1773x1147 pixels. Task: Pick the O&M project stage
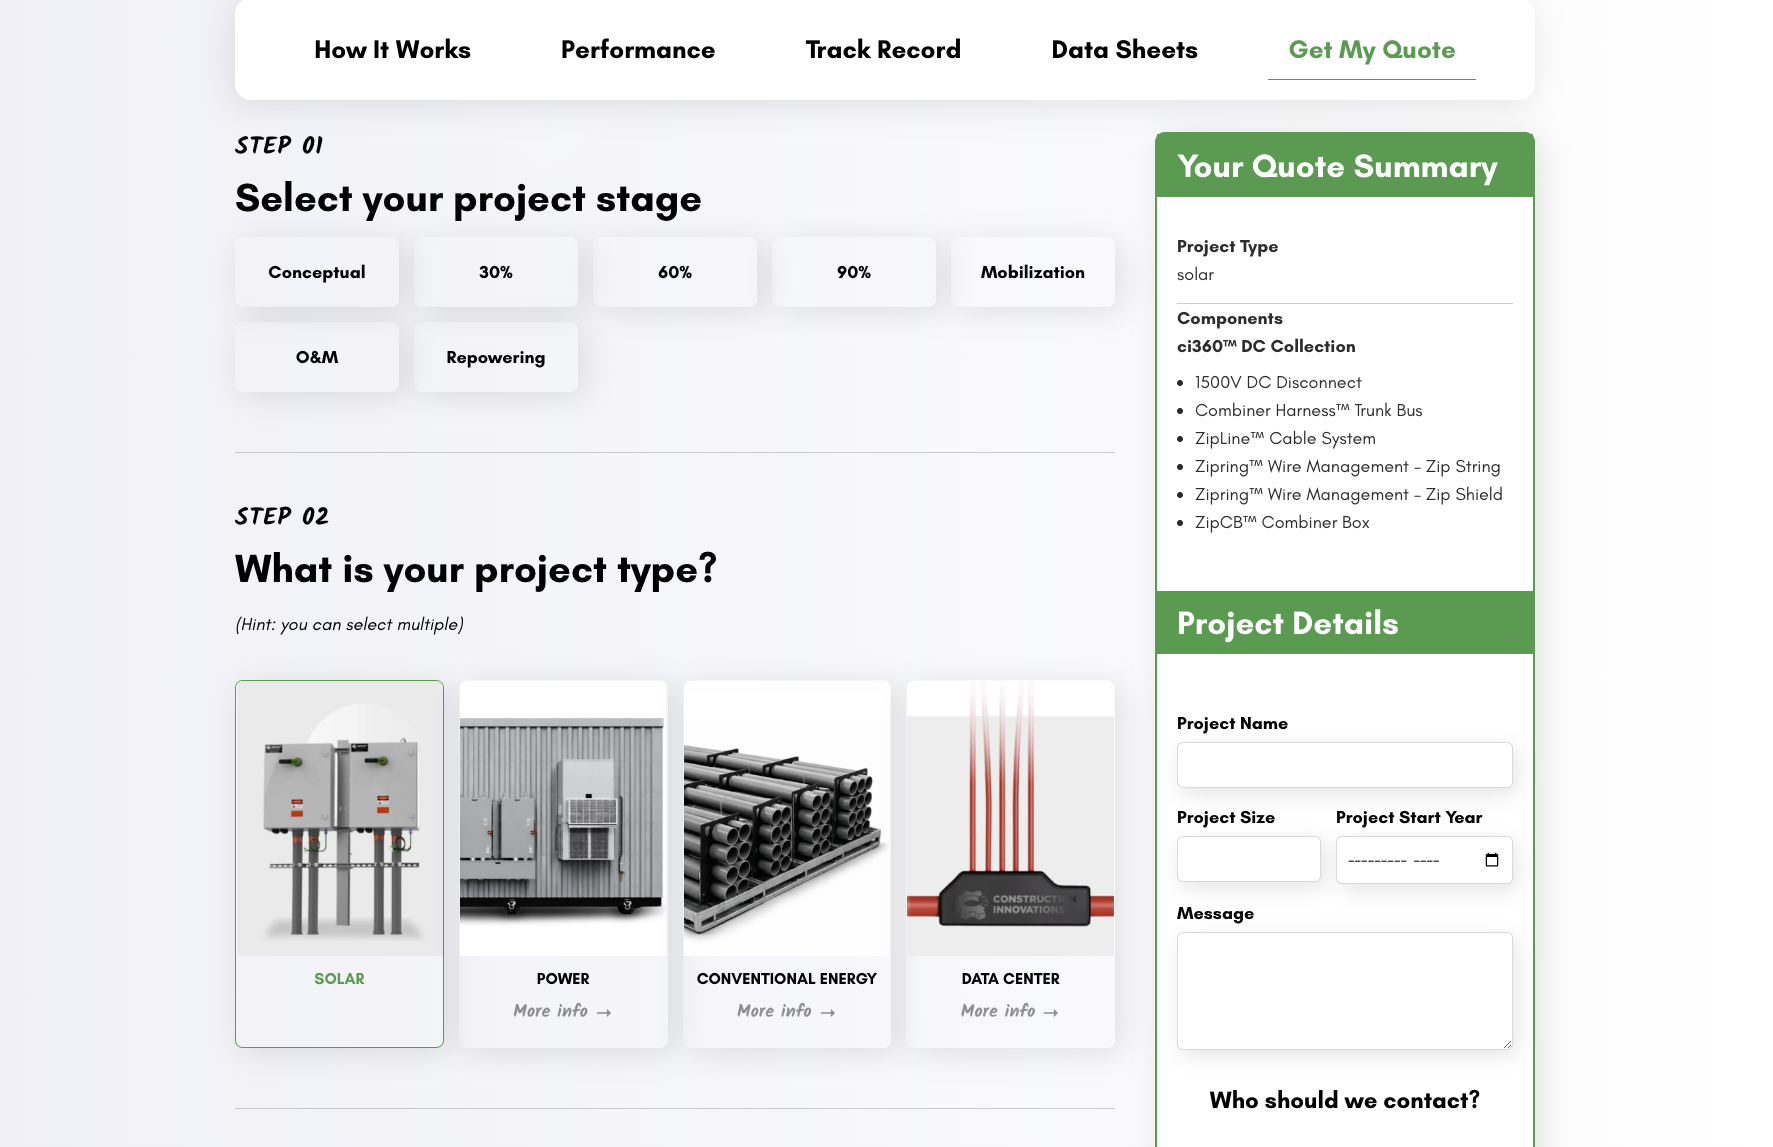[317, 357]
